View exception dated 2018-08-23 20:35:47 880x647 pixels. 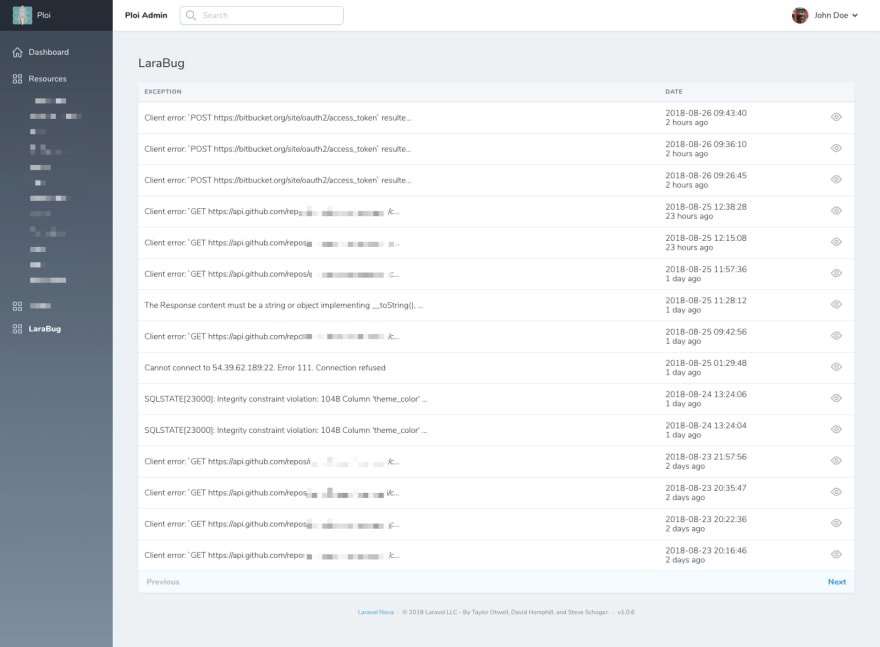(836, 492)
